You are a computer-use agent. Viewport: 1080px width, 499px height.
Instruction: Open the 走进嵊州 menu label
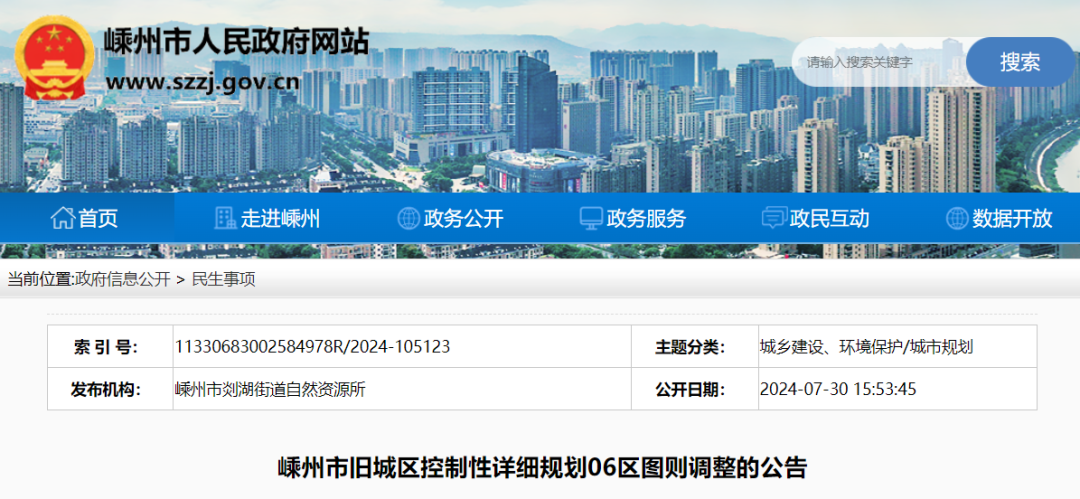280,218
